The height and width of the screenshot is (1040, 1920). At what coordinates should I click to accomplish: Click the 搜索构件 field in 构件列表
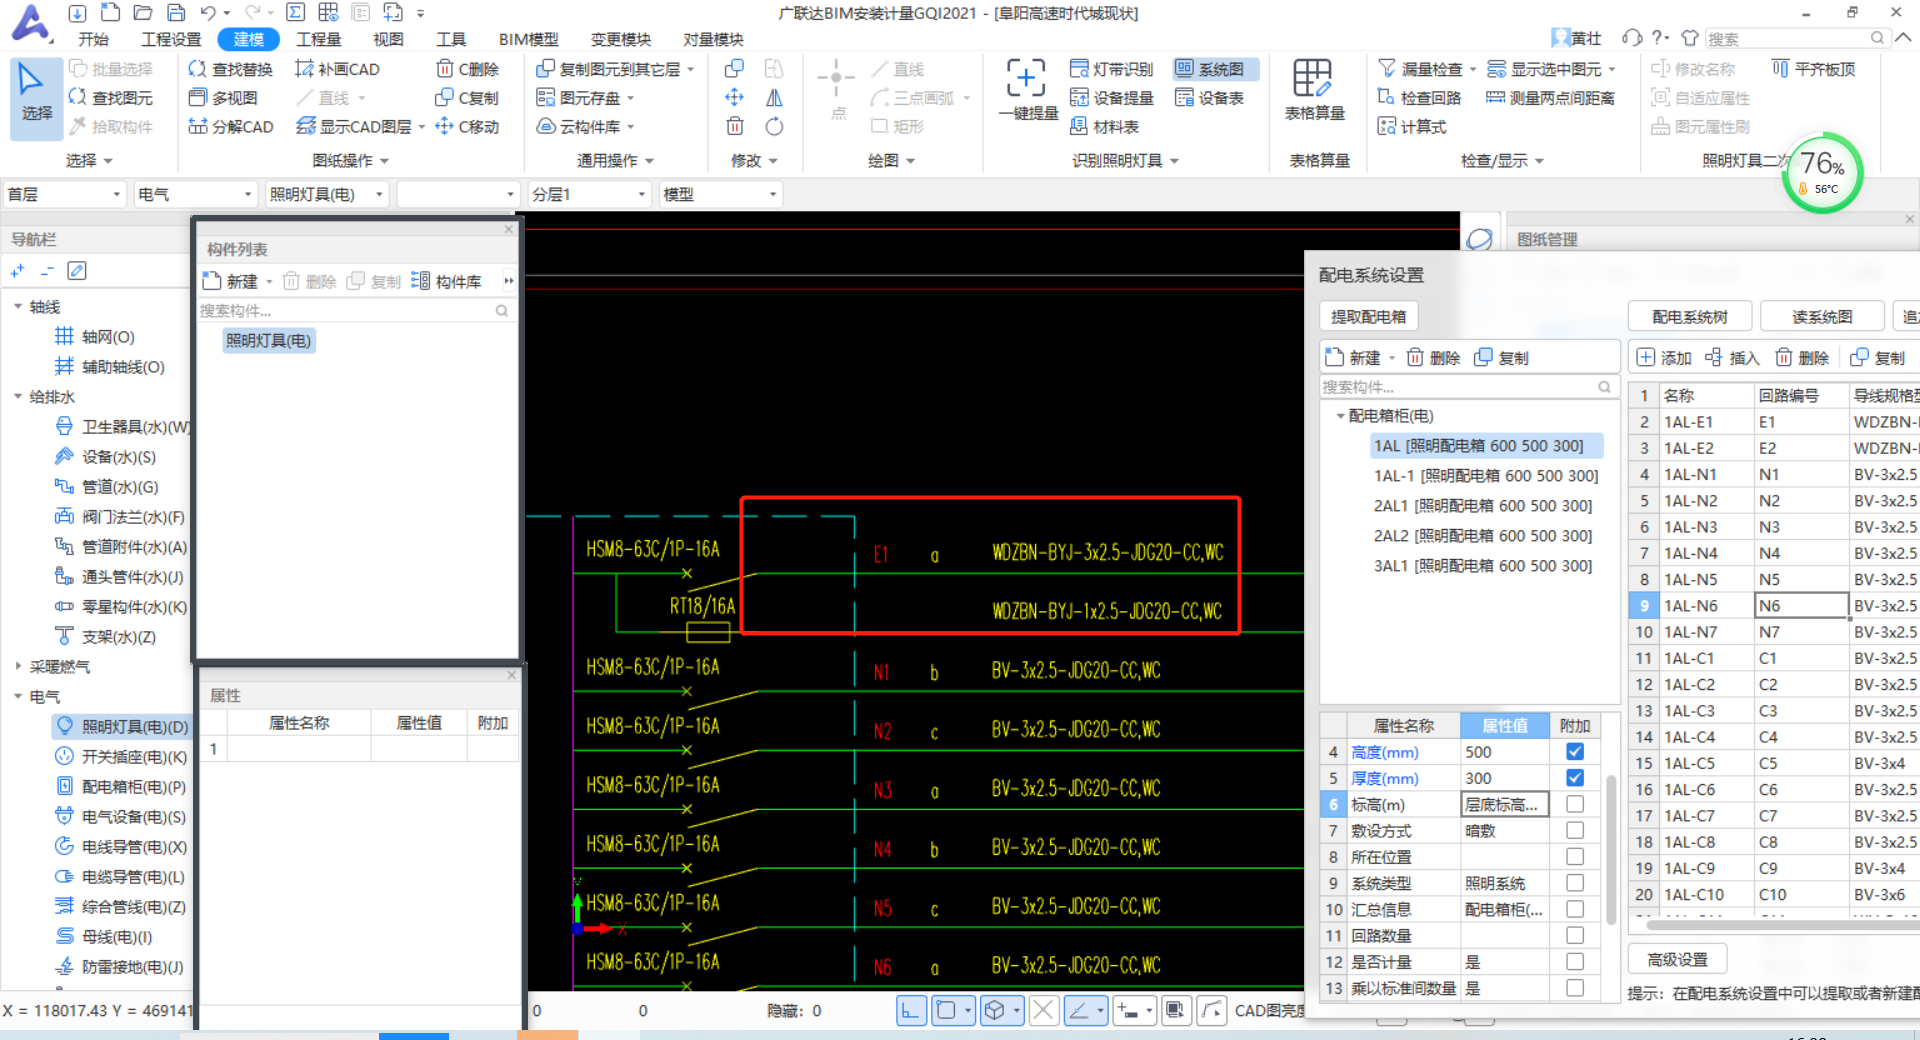tap(354, 311)
